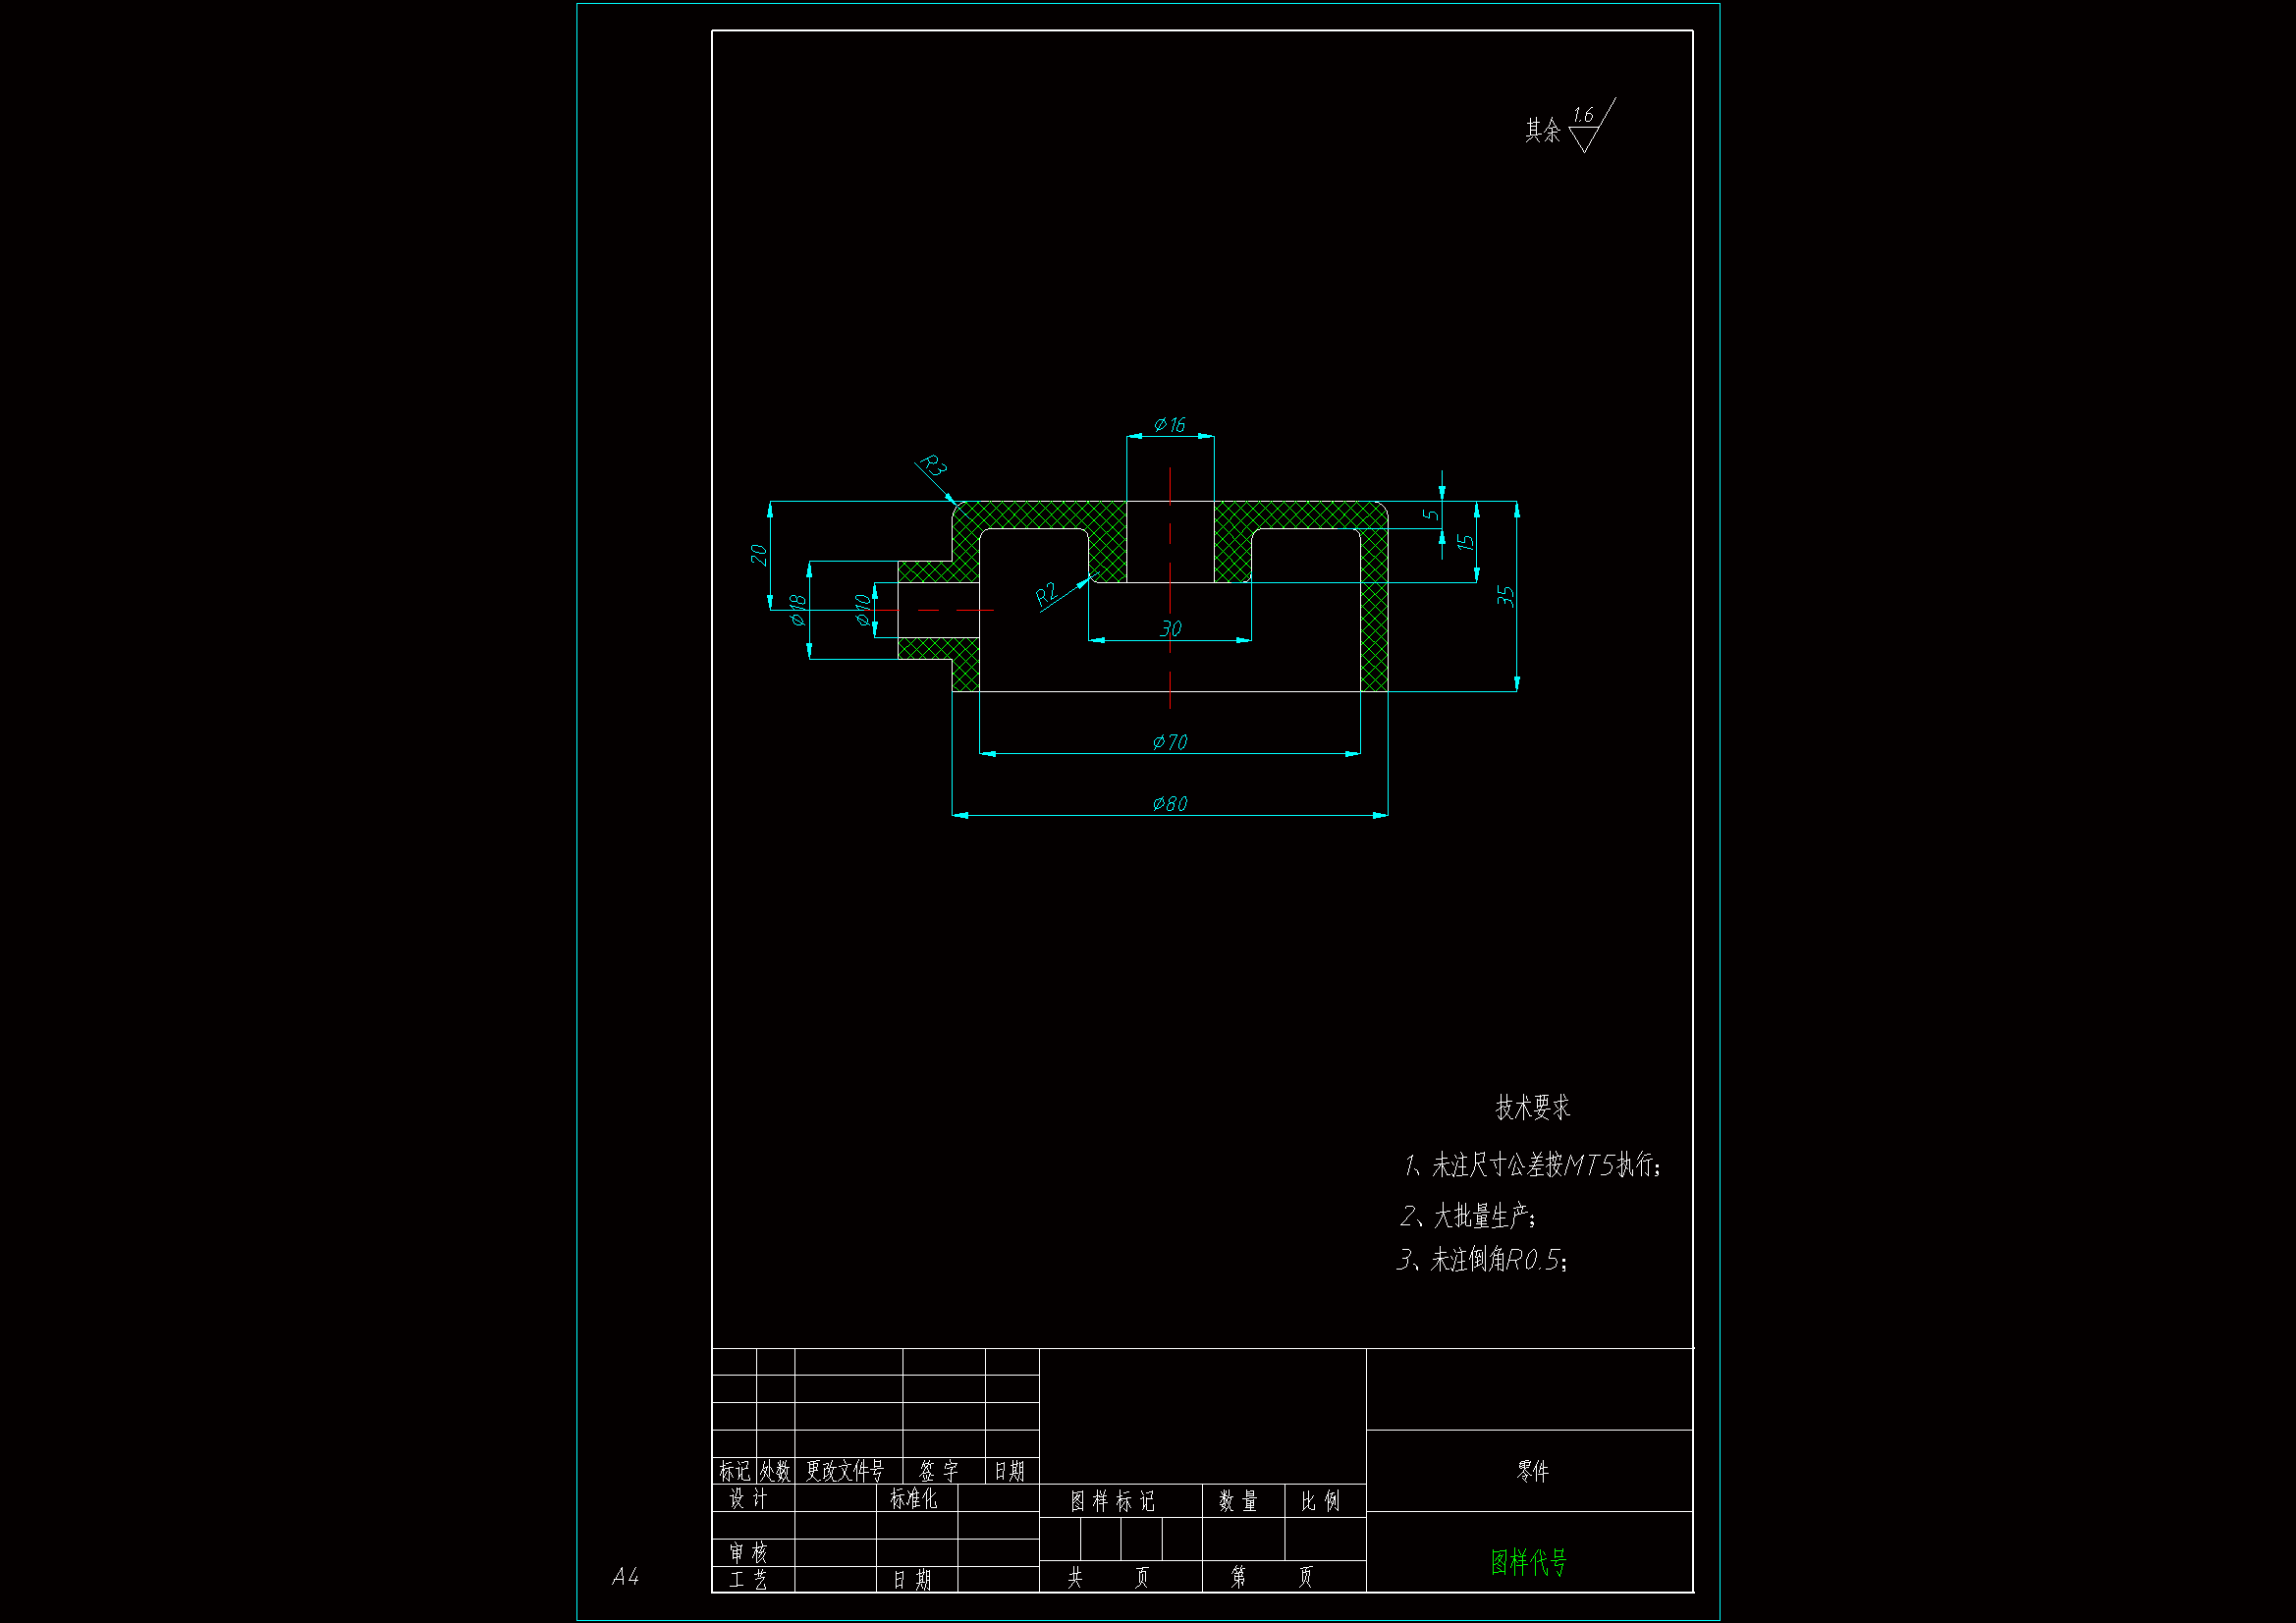Click the 其余 surface finish text
Screen dimensions: 2296x1623
(1542, 131)
